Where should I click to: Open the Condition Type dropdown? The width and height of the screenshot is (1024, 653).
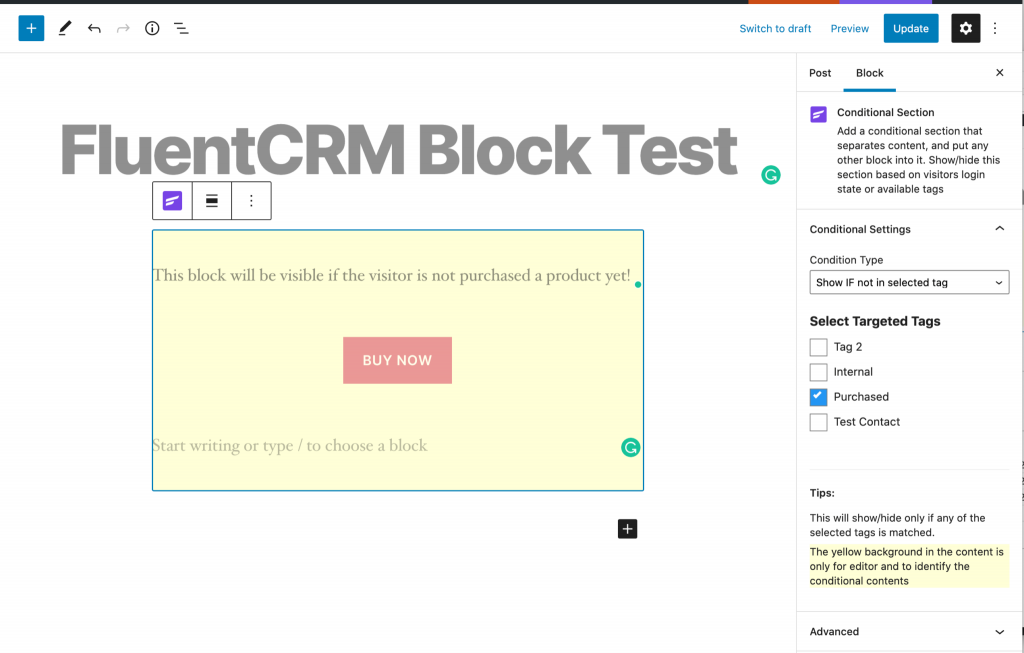pyautogui.click(x=908, y=282)
